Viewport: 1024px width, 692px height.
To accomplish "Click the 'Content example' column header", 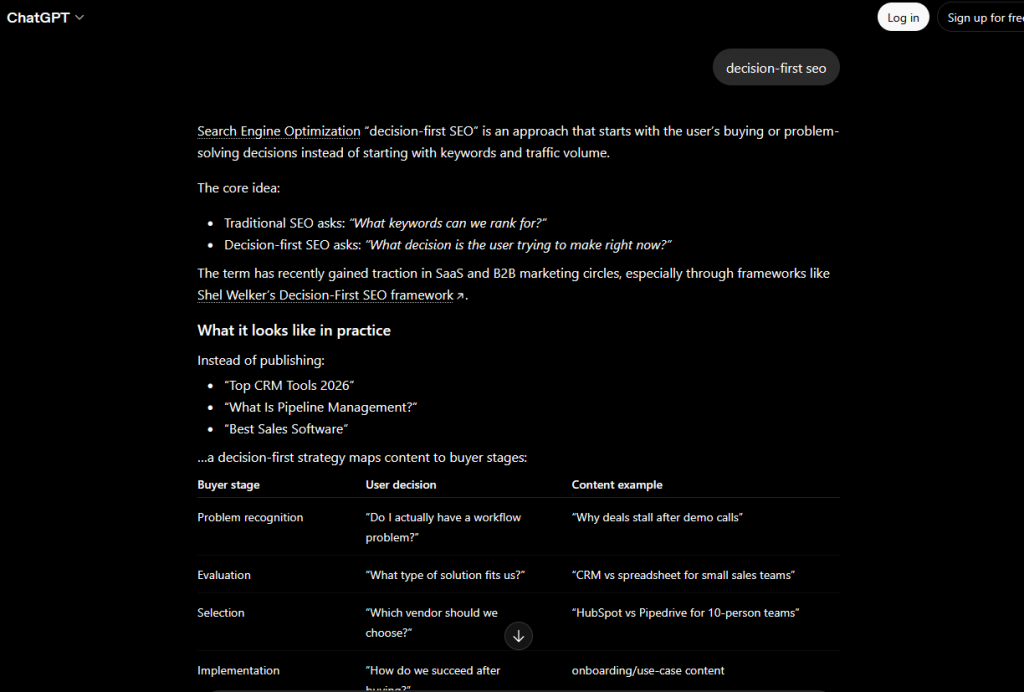I will coord(617,485).
